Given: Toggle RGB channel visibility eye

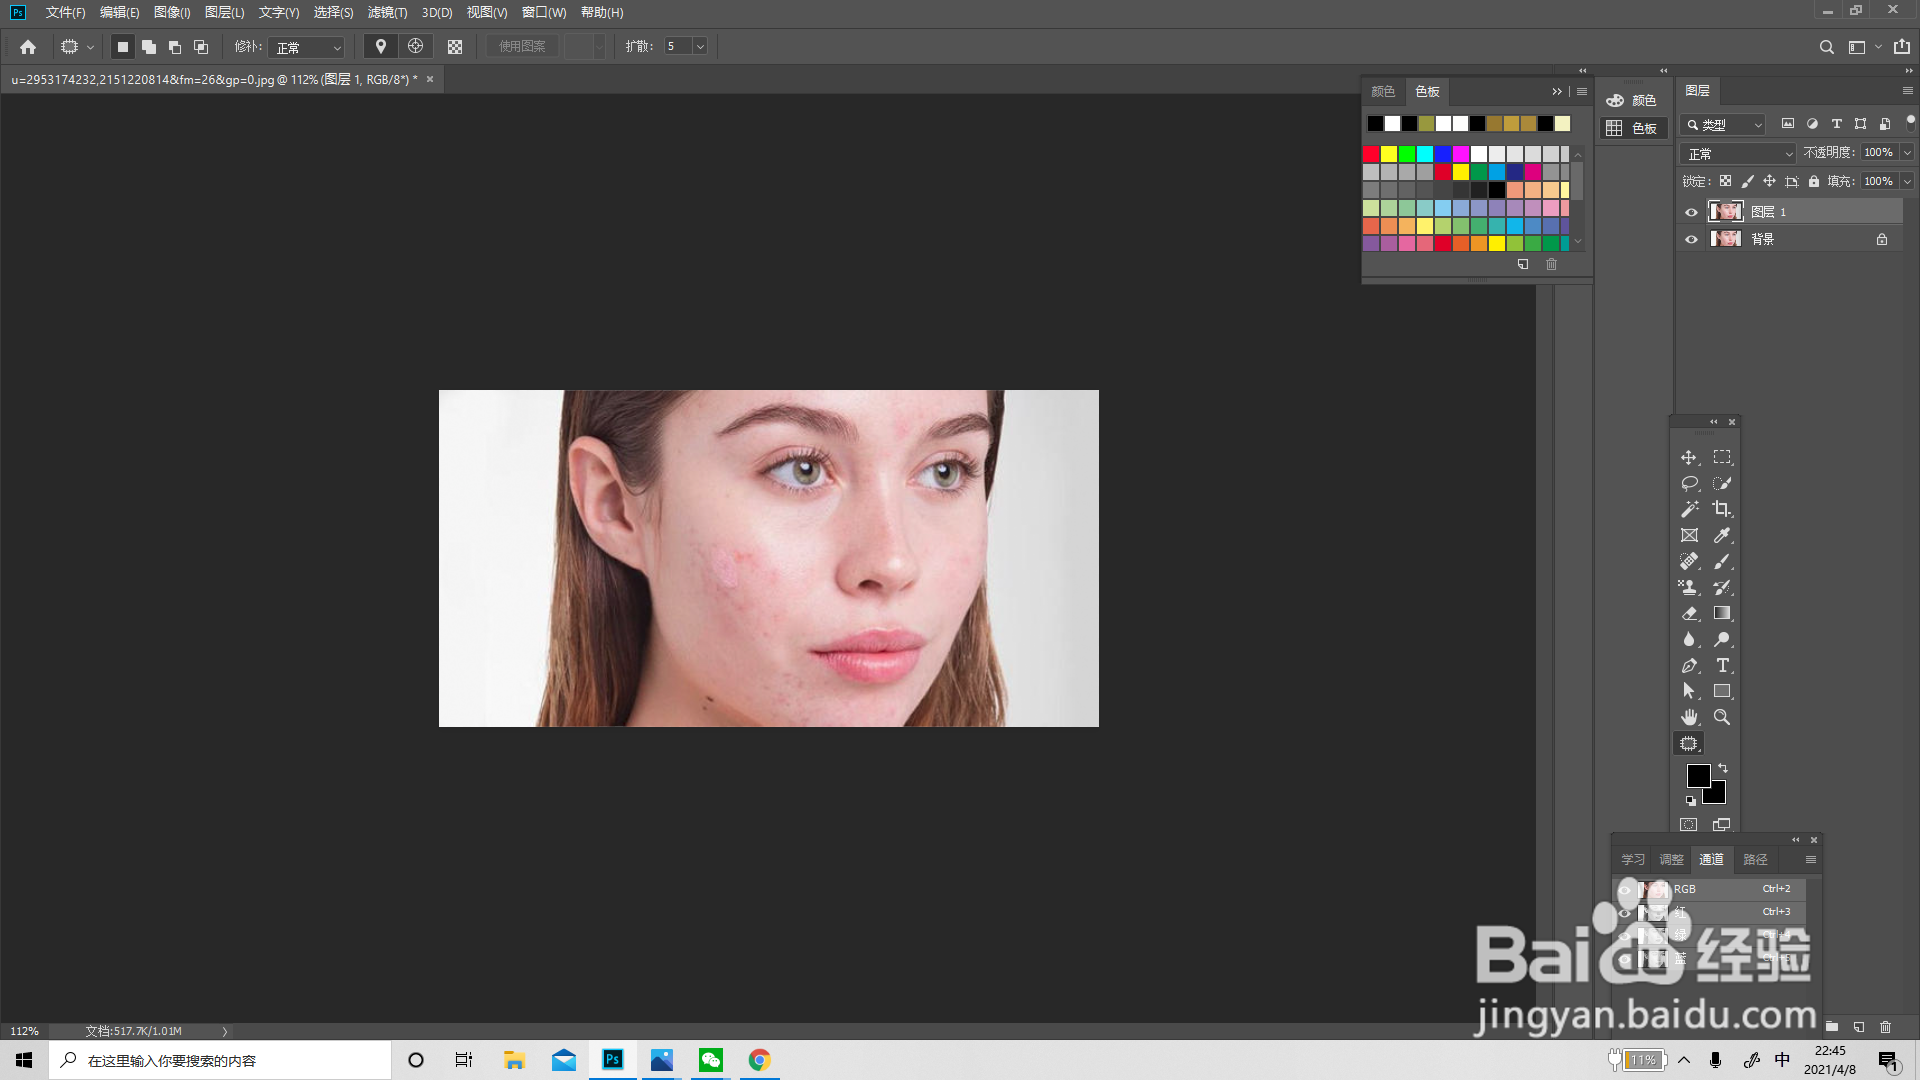Looking at the screenshot, I should click(x=1624, y=889).
